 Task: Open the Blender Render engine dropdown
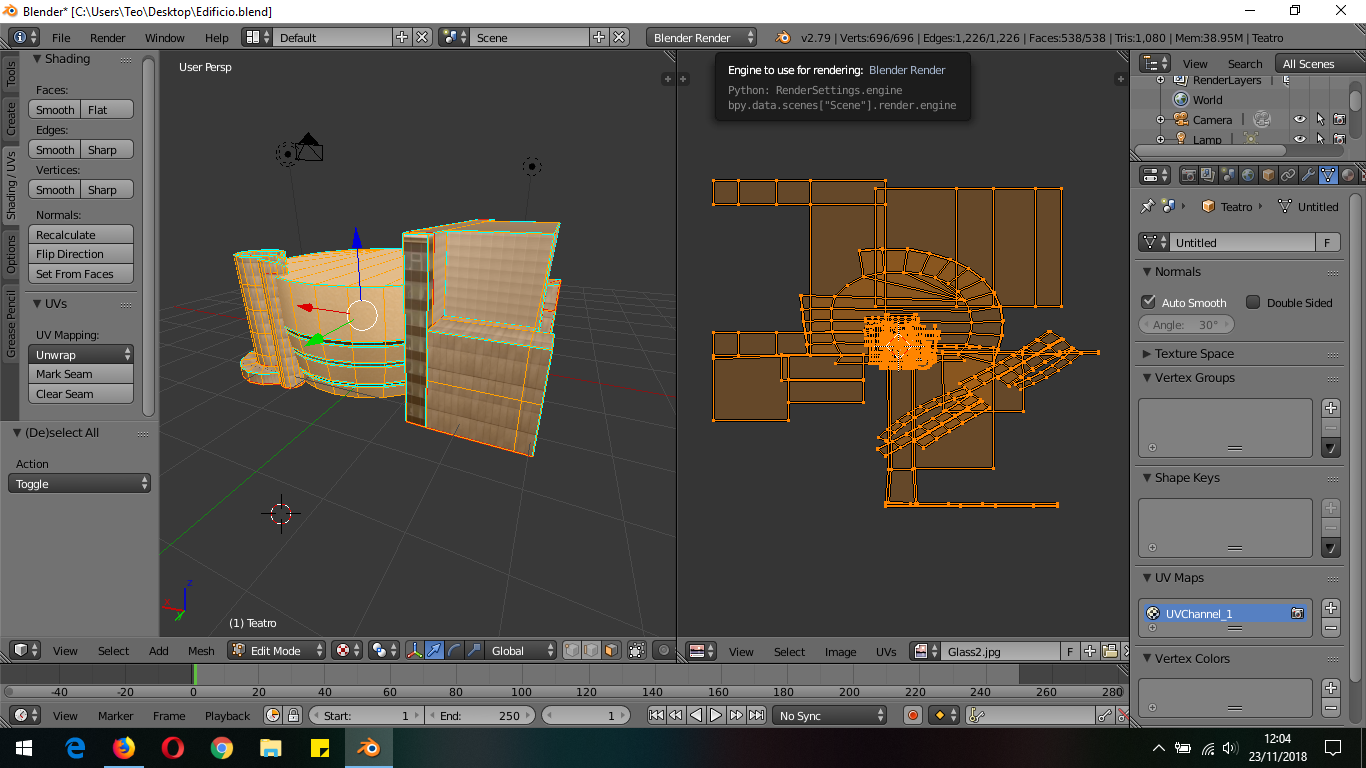coord(702,38)
